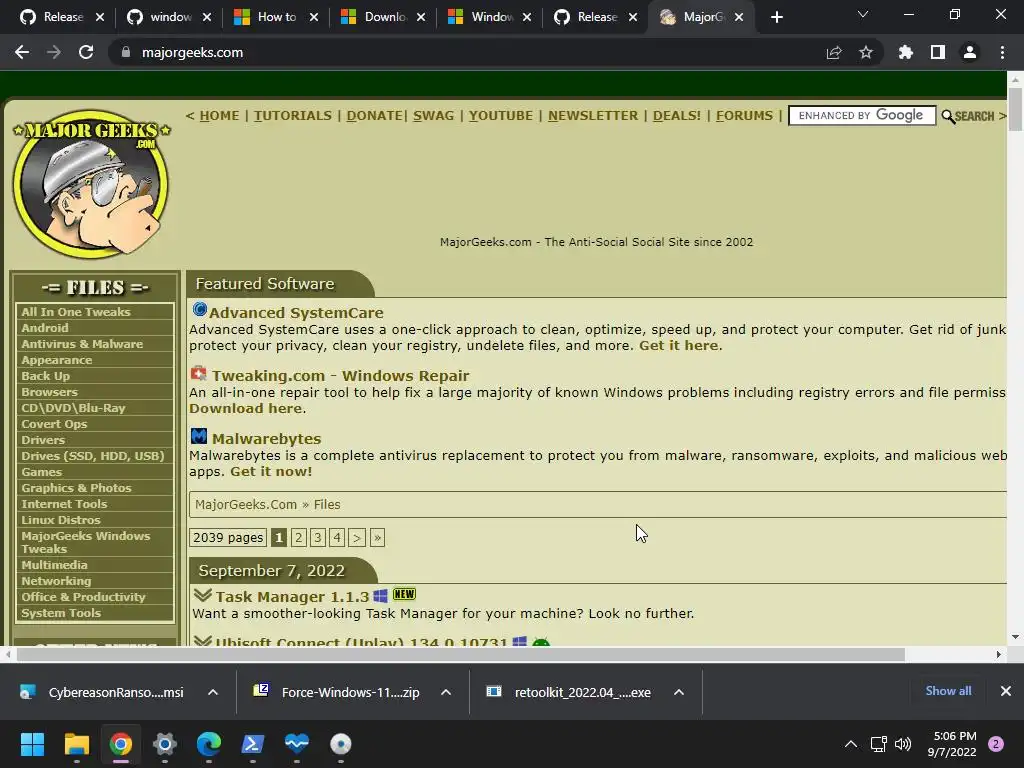Click the Google enhanced search field
This screenshot has height=768, width=1024.
862,116
